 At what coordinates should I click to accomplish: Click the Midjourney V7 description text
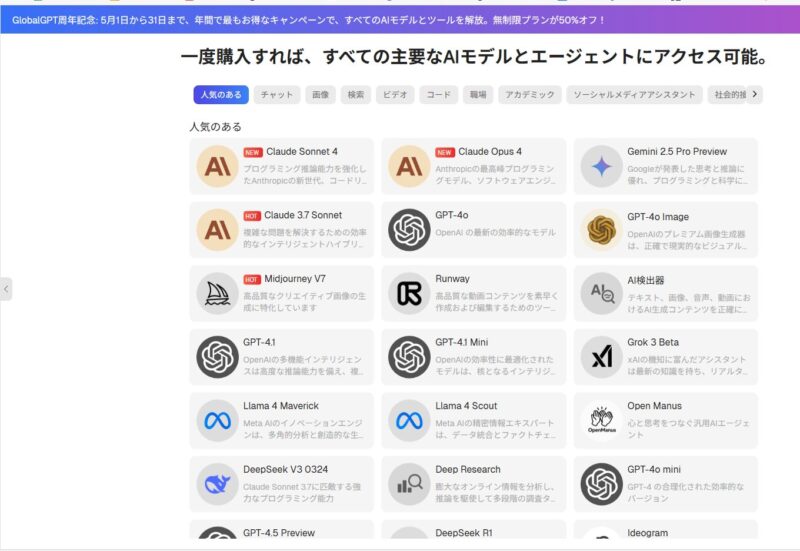(305, 302)
